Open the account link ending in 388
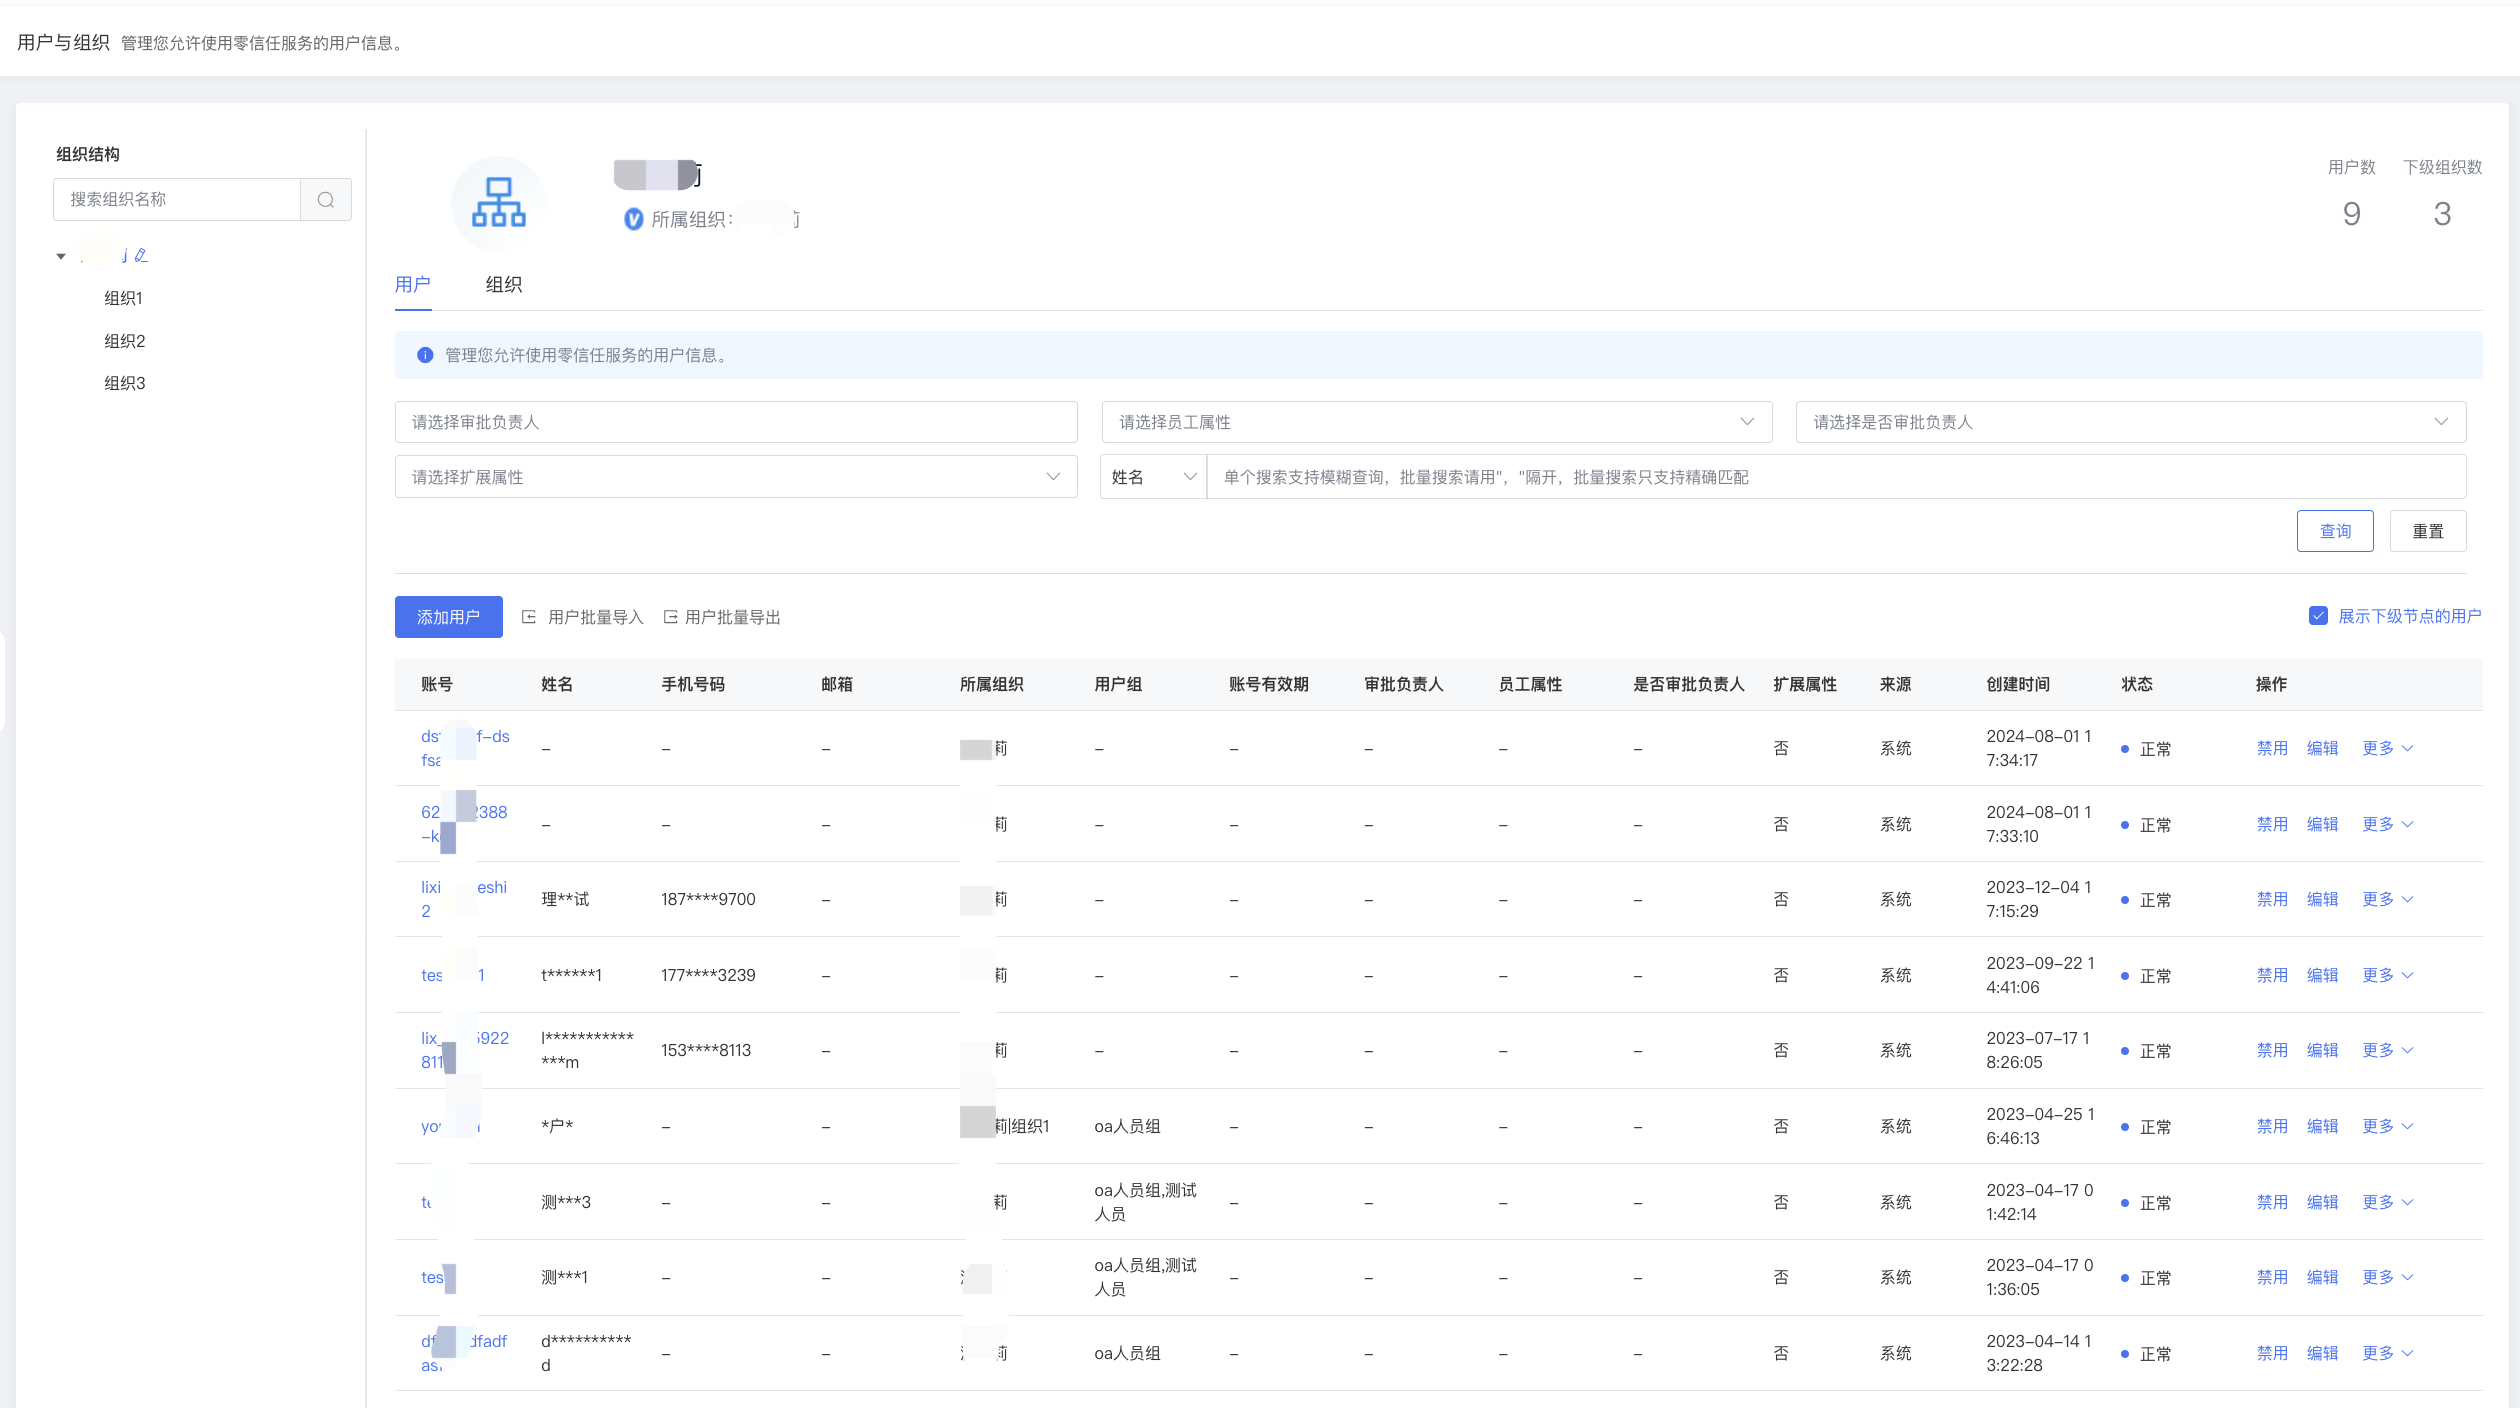The width and height of the screenshot is (2520, 1408). pyautogui.click(x=465, y=824)
